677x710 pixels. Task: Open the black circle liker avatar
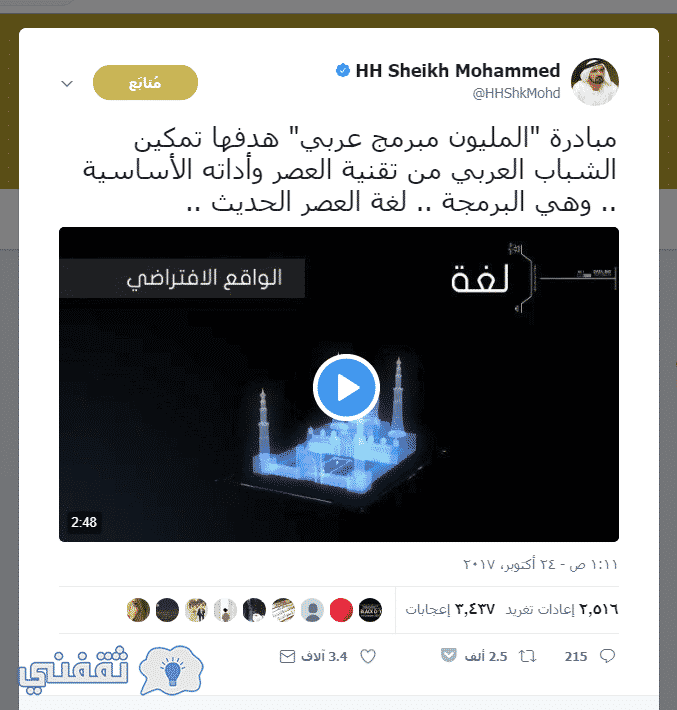tap(370, 610)
